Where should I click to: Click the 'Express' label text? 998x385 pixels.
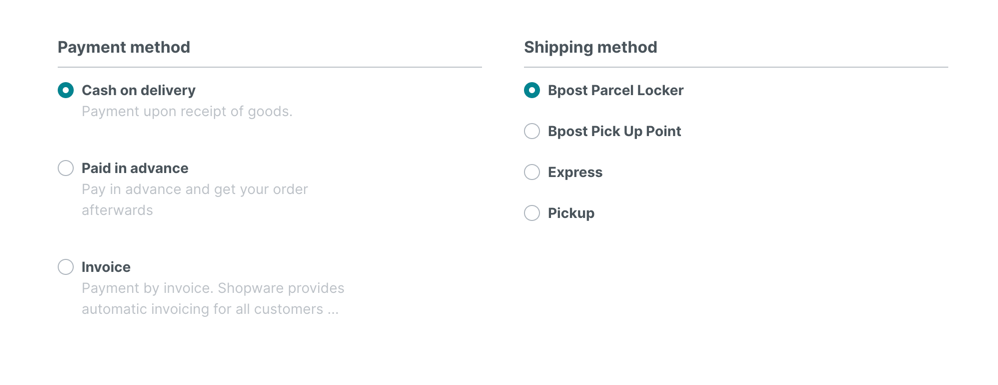(575, 172)
